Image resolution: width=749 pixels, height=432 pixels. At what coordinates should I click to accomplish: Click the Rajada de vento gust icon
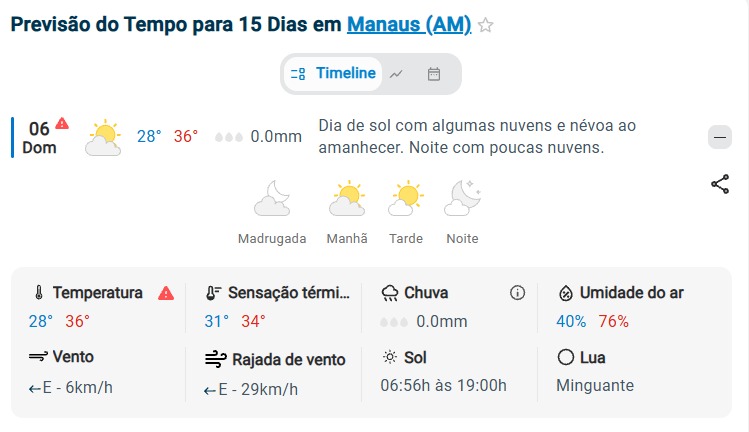click(x=215, y=359)
